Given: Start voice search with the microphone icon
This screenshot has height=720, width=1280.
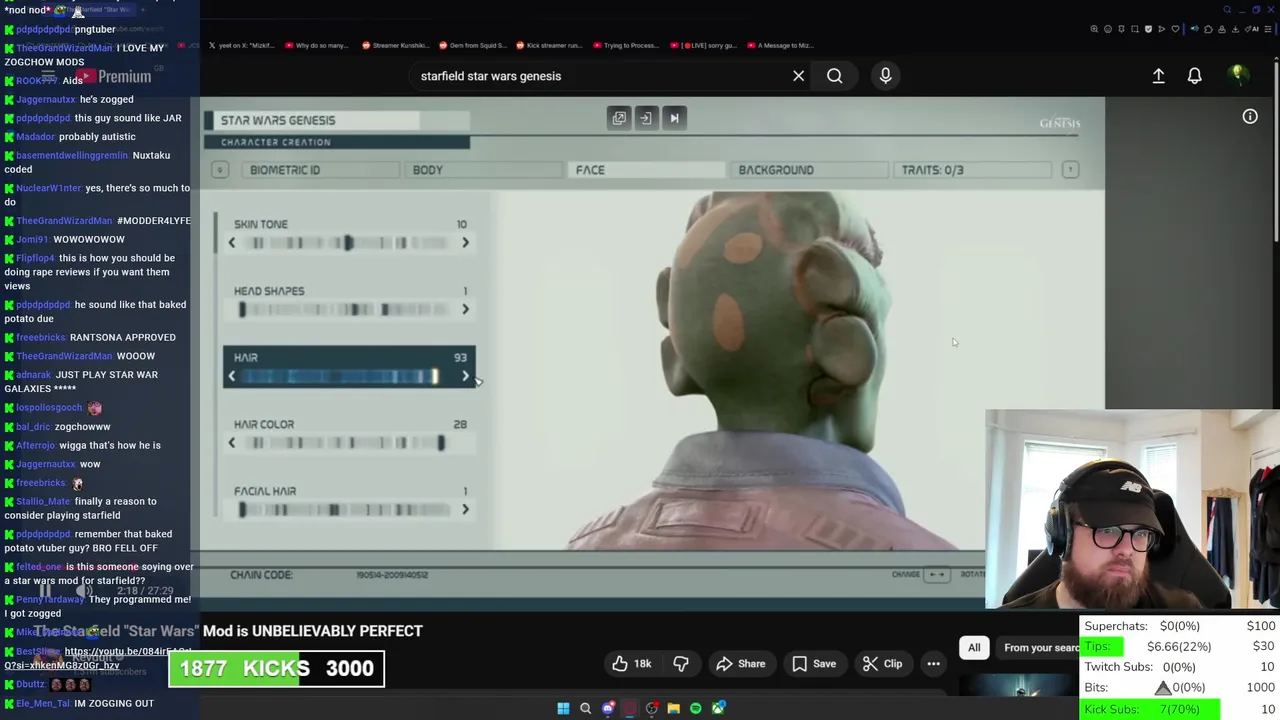Looking at the screenshot, I should [885, 75].
